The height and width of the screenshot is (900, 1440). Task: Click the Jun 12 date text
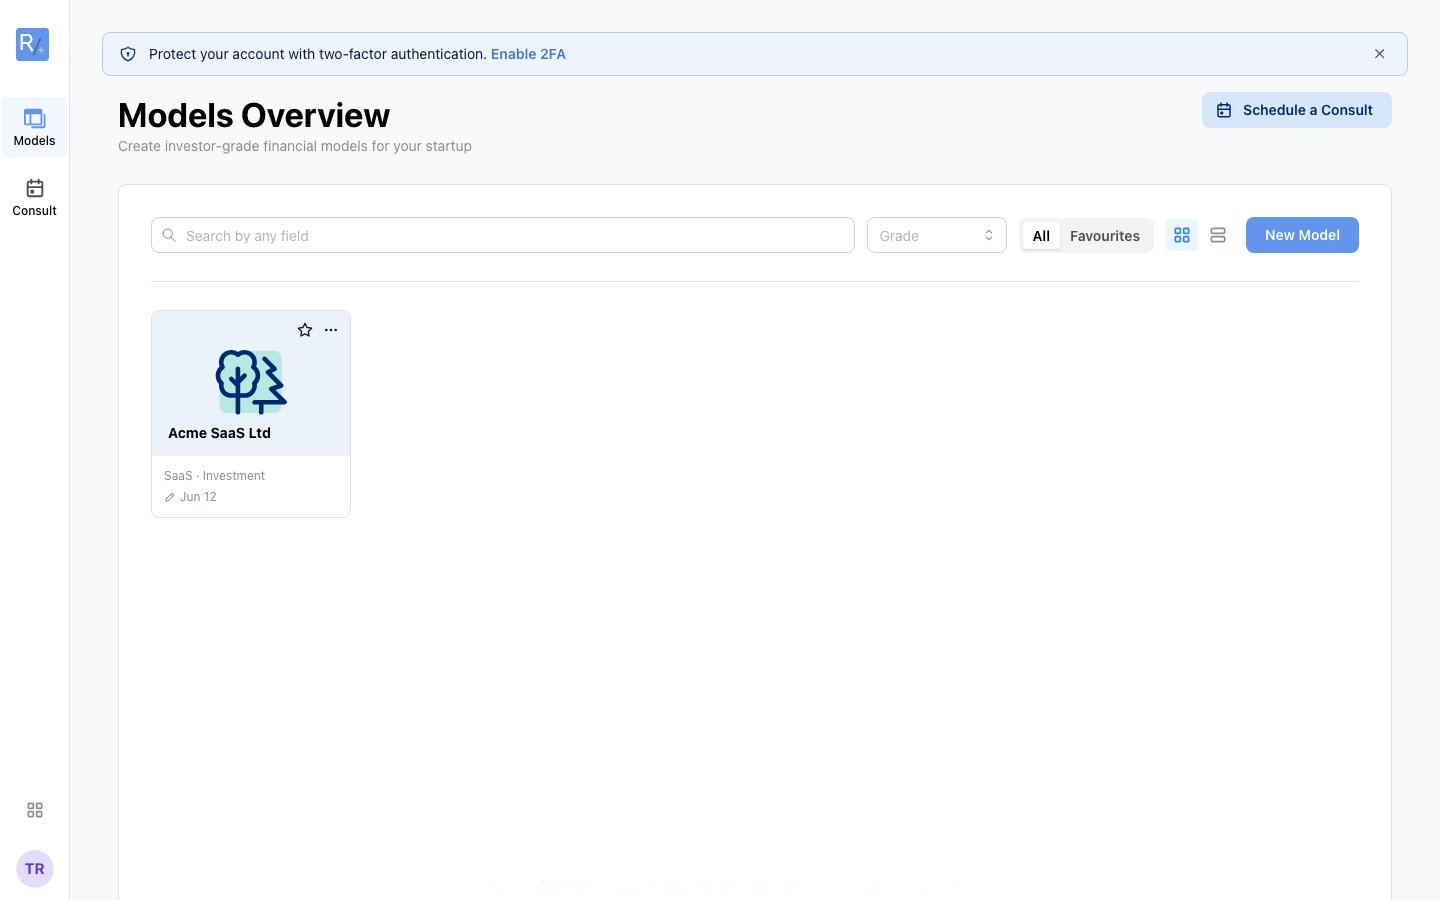(198, 497)
